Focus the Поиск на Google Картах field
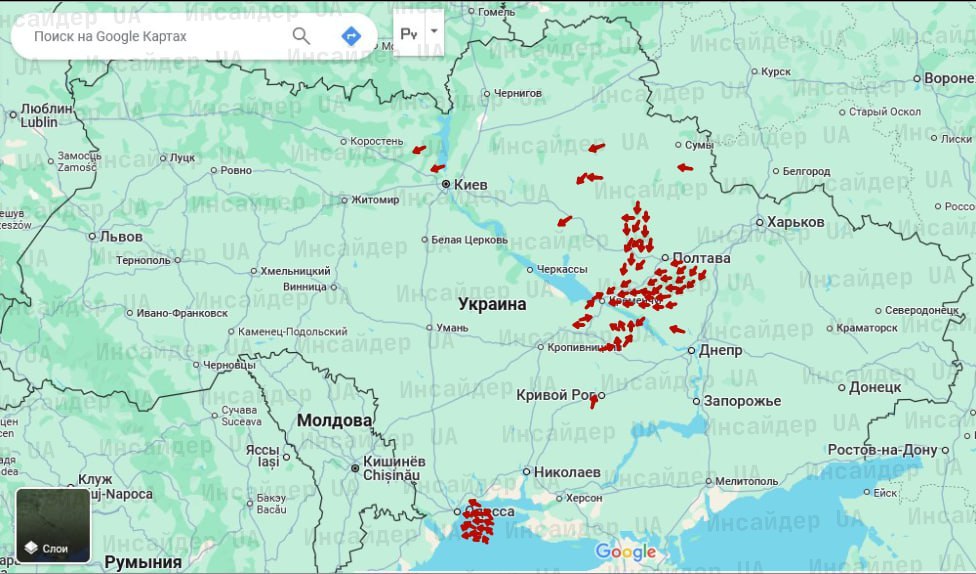This screenshot has height=574, width=976. pos(150,36)
